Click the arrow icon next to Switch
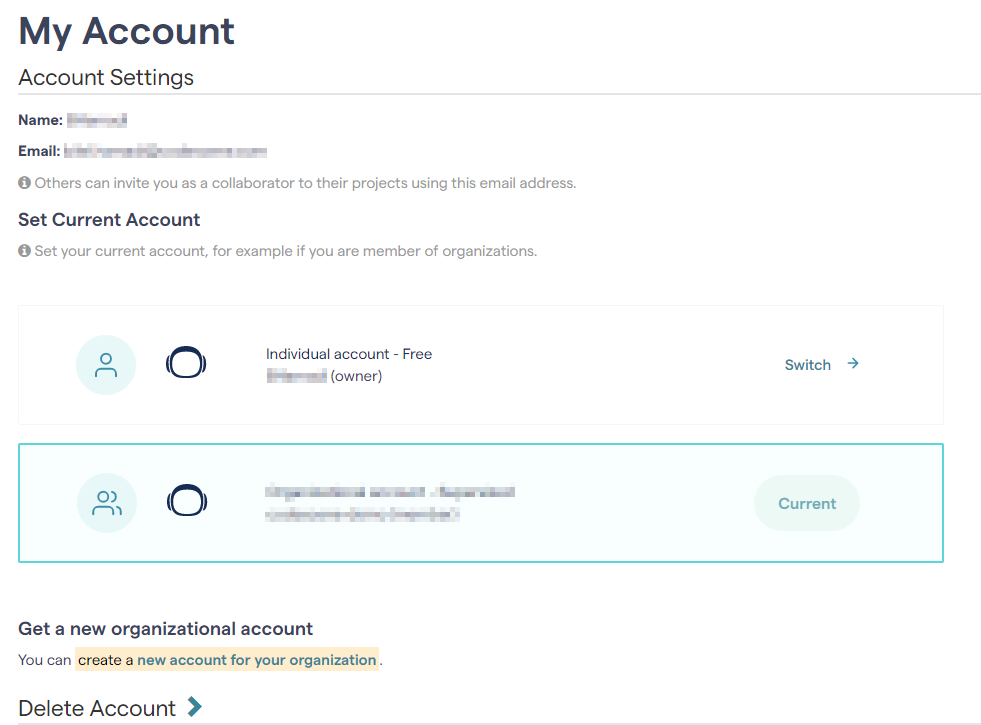981x725 pixels. pyautogui.click(x=853, y=363)
